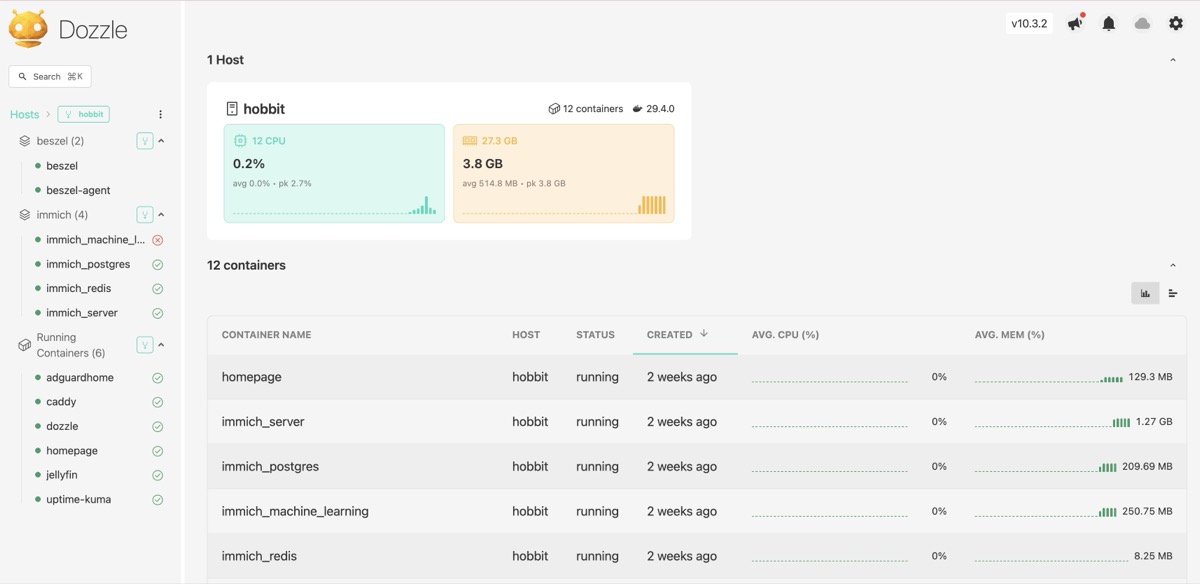Open the dozzle container
Image resolution: width=1200 pixels, height=584 pixels.
point(62,426)
